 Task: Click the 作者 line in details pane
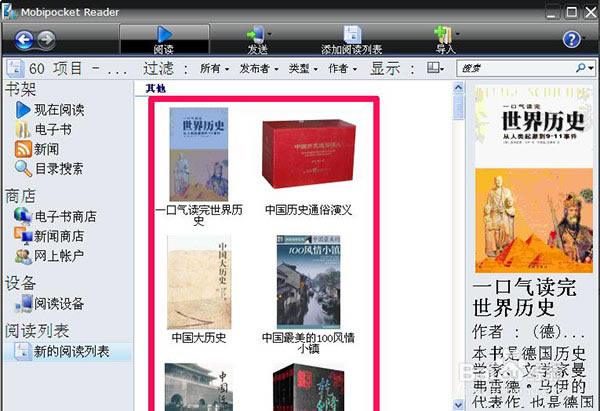(x=528, y=331)
